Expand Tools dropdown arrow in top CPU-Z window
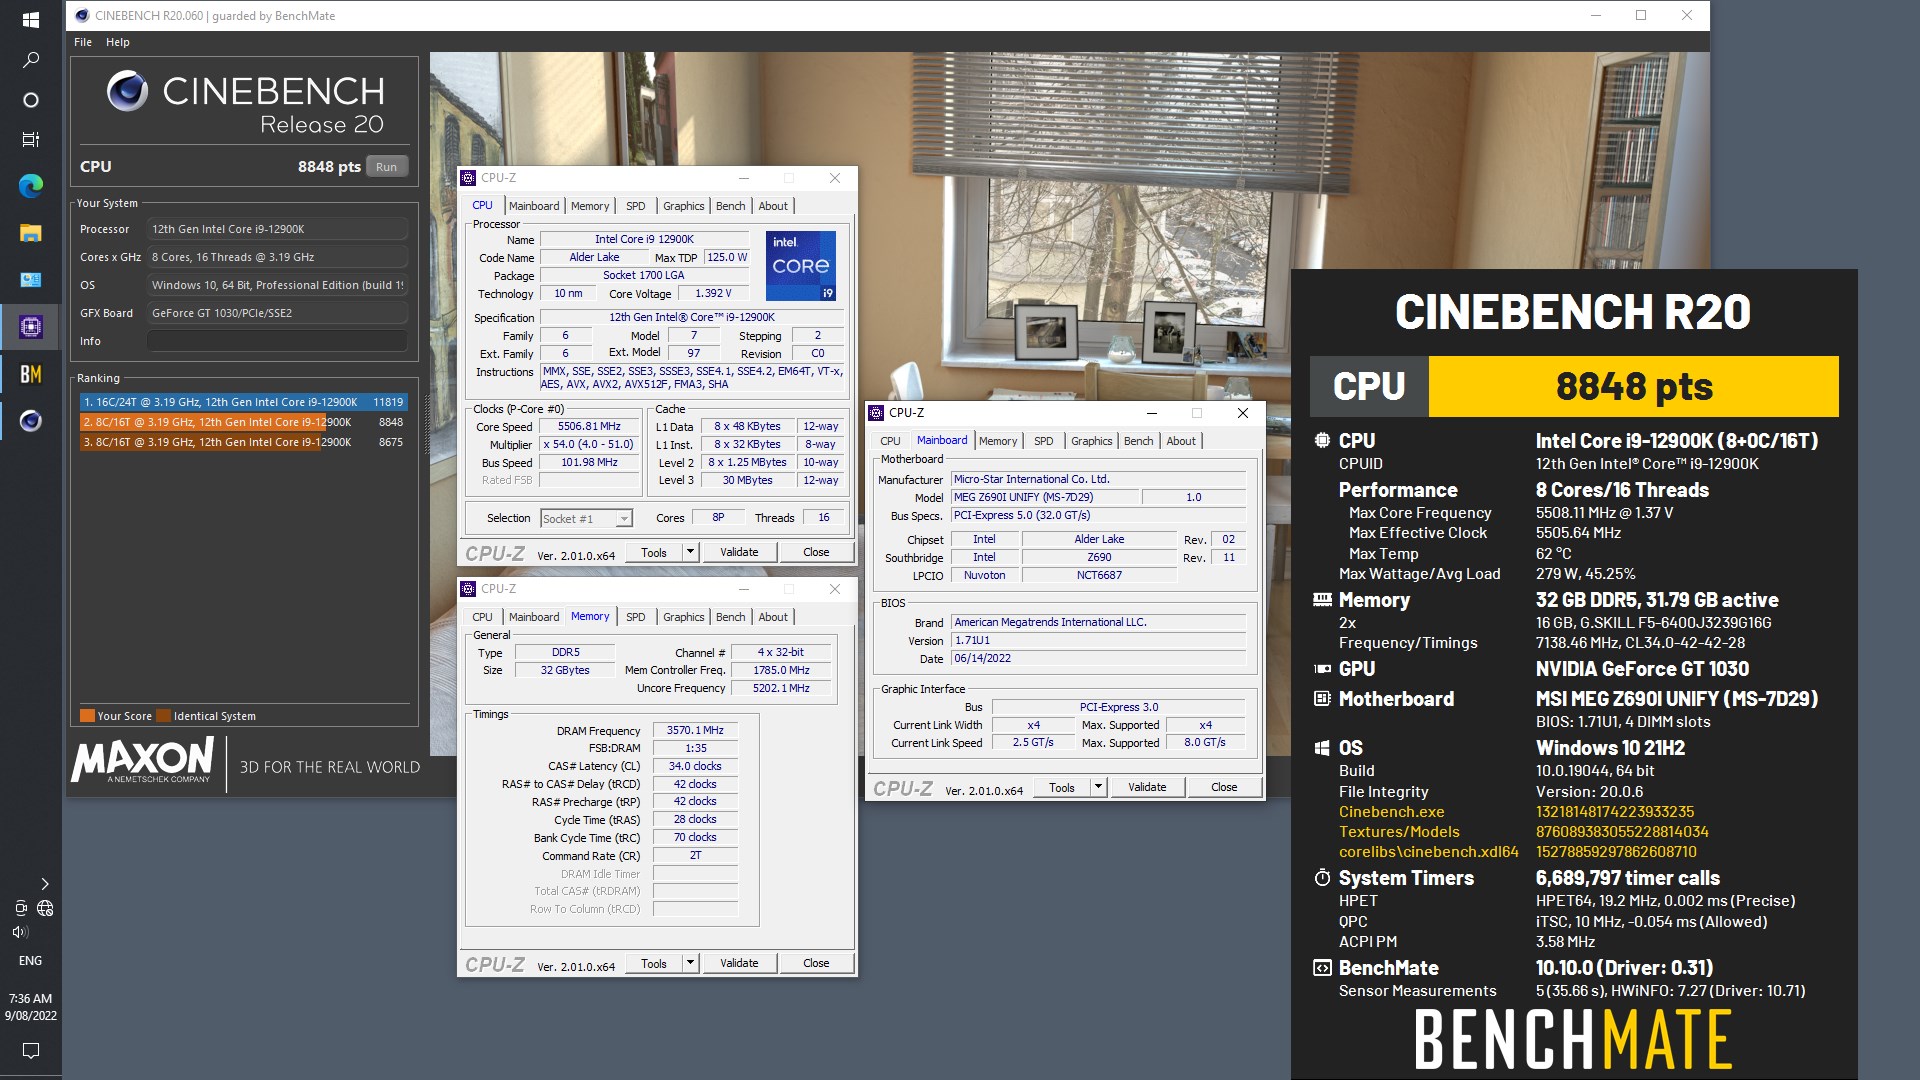 [690, 552]
